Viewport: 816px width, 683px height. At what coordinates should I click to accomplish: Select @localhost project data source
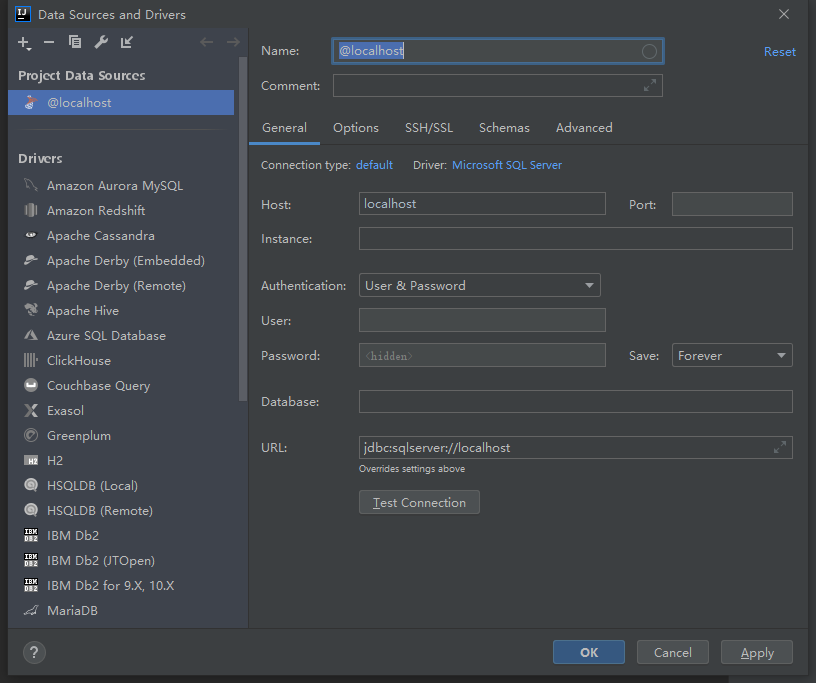[x=121, y=103]
